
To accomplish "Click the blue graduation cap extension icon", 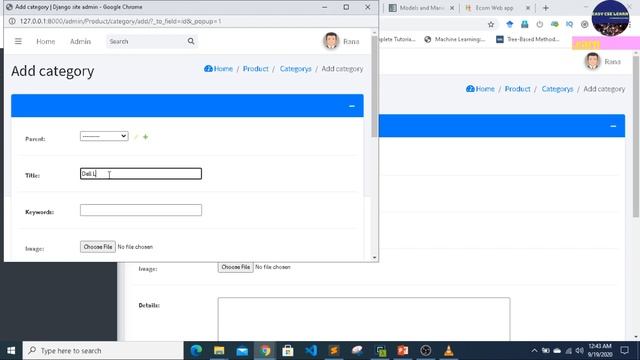I will pyautogui.click(x=509, y=24).
